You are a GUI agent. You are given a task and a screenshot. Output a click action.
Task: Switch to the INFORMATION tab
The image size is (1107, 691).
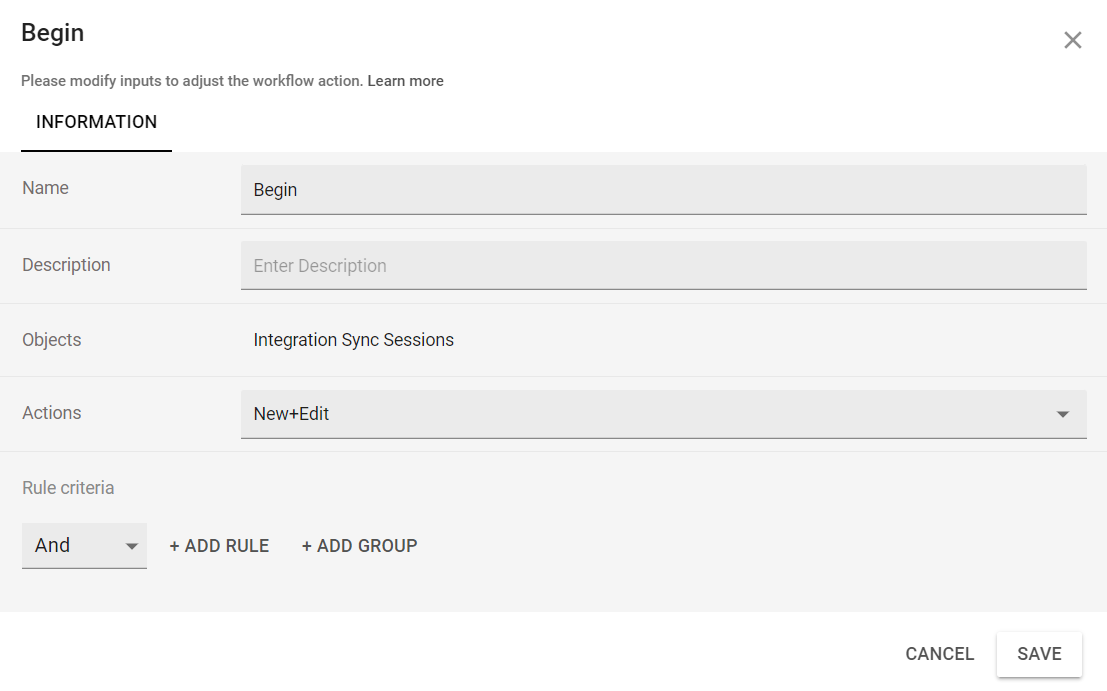tap(96, 122)
